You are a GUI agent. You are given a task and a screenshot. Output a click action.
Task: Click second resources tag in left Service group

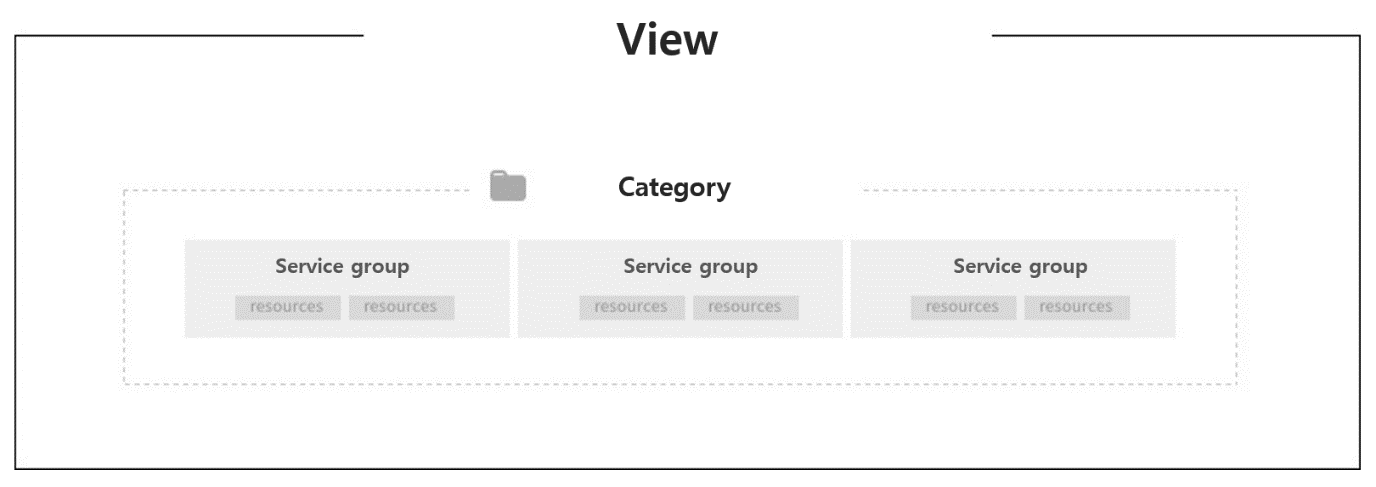(x=401, y=307)
